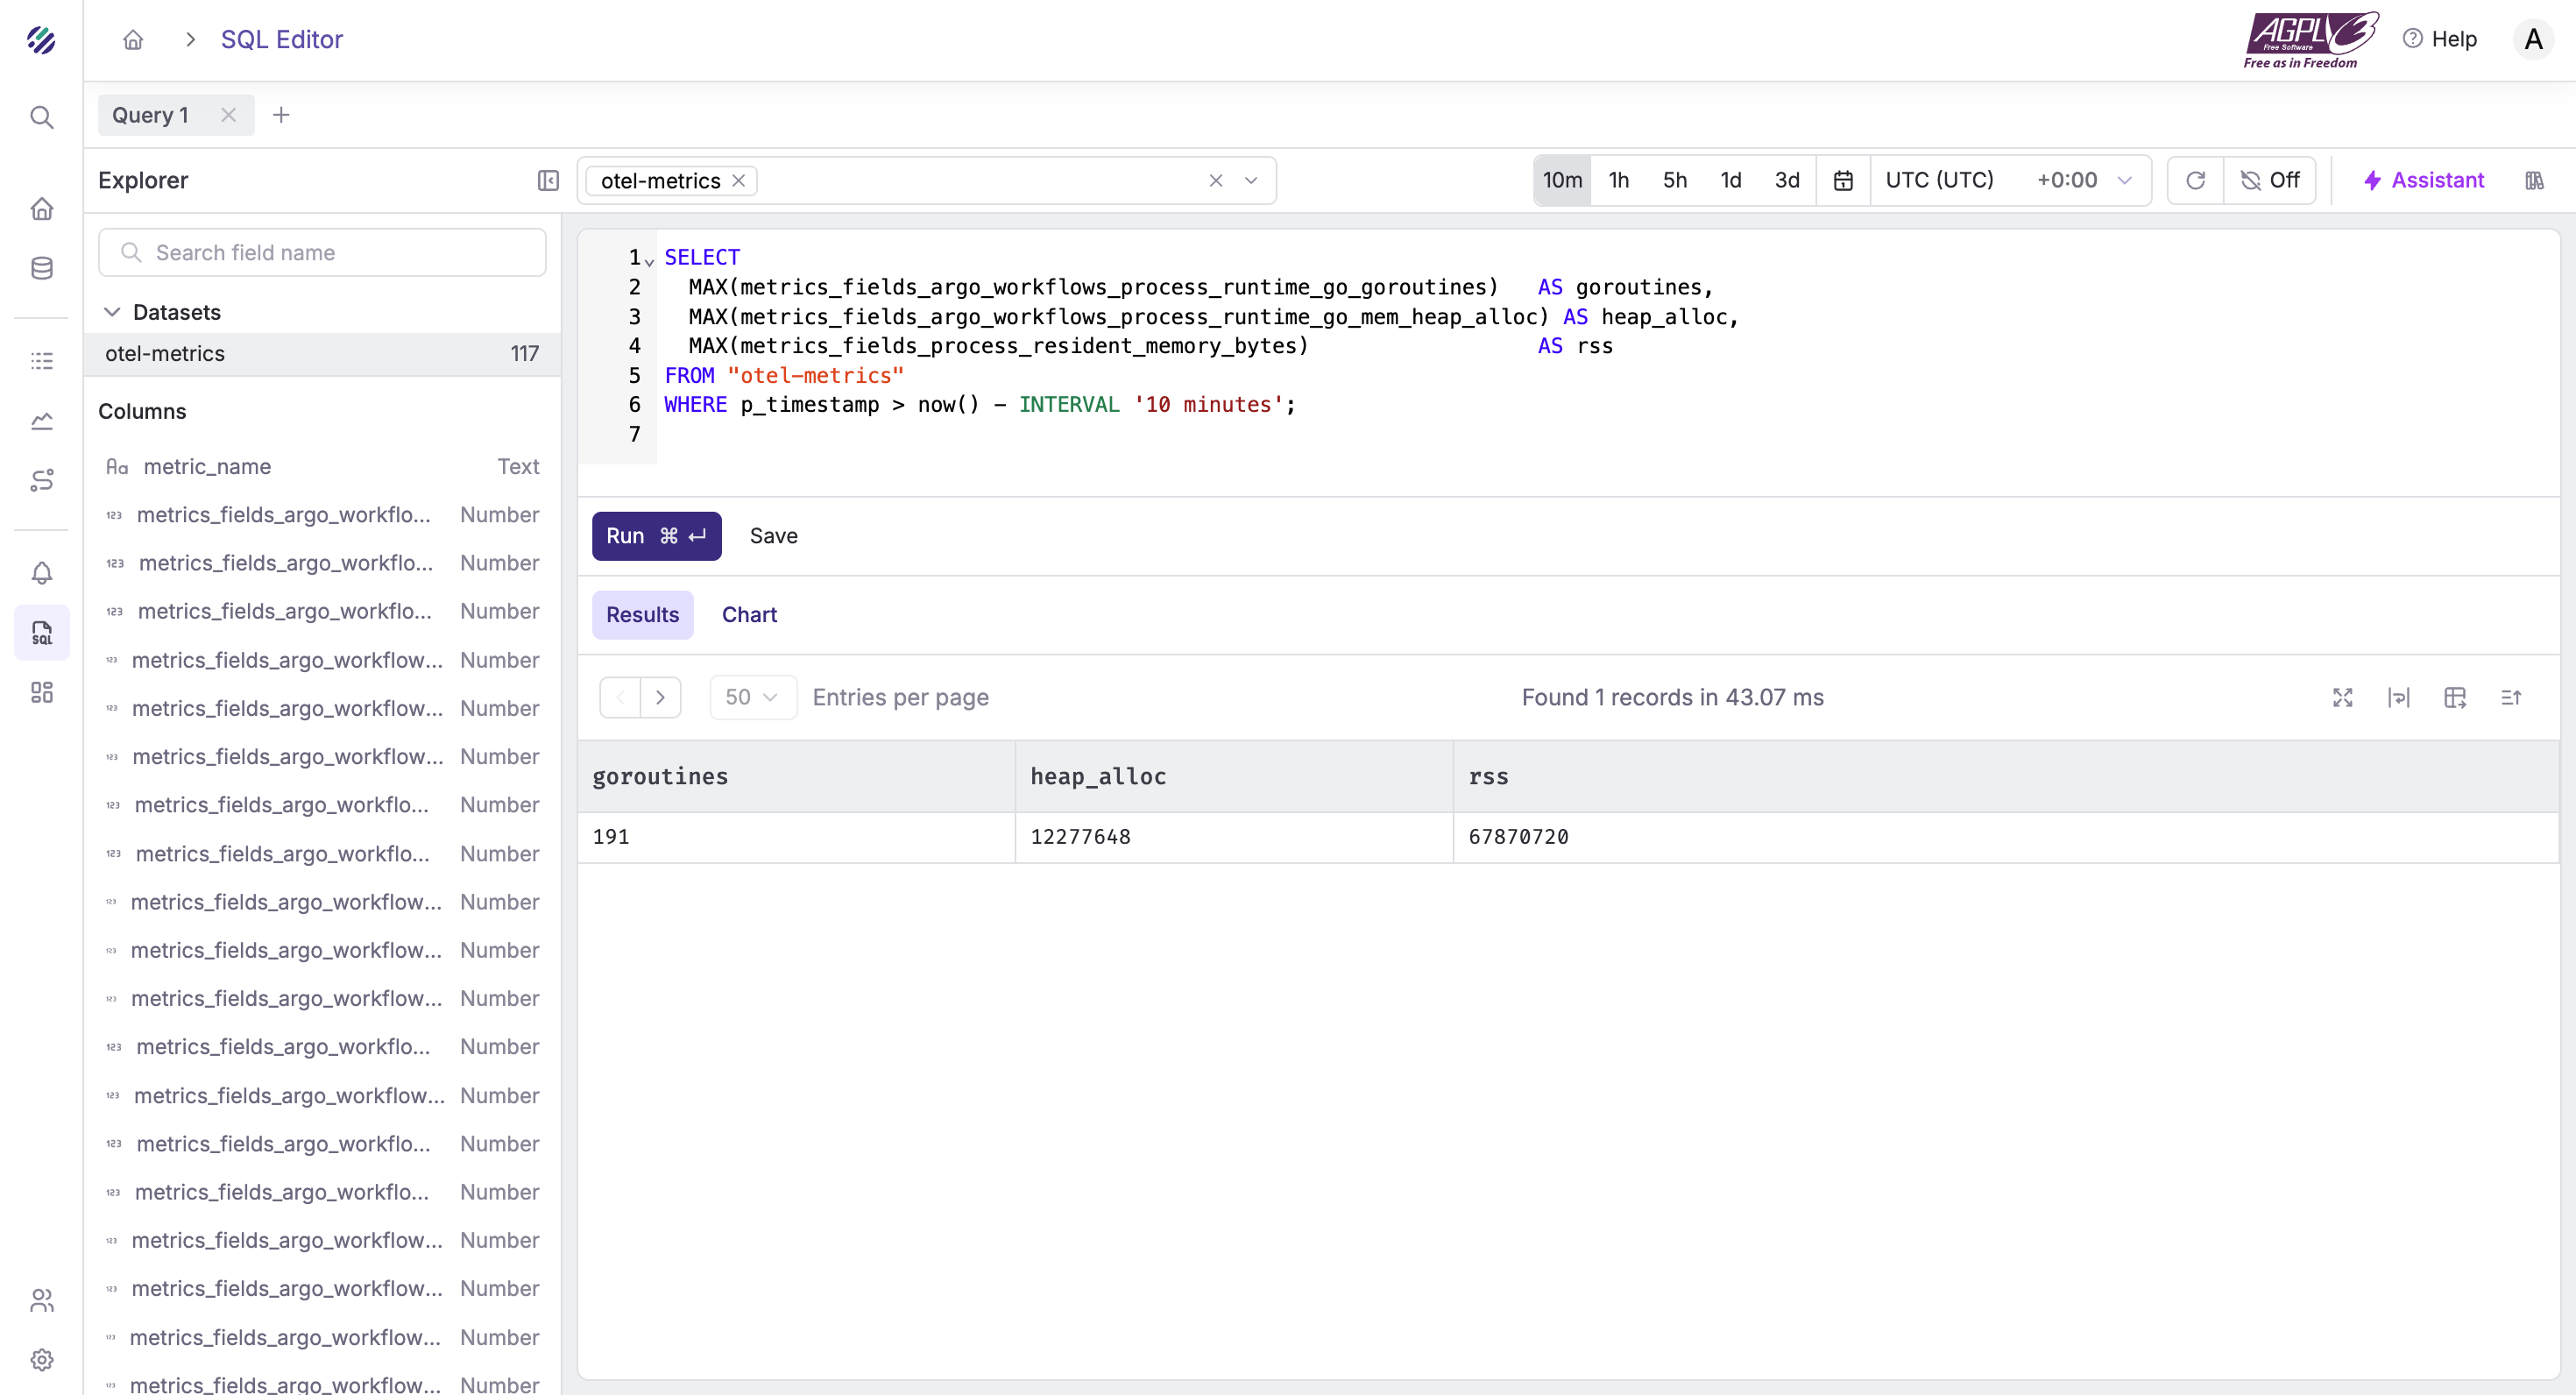The image size is (2576, 1395).
Task: Open the alerts bell icon in sidebar
Action: 41,573
